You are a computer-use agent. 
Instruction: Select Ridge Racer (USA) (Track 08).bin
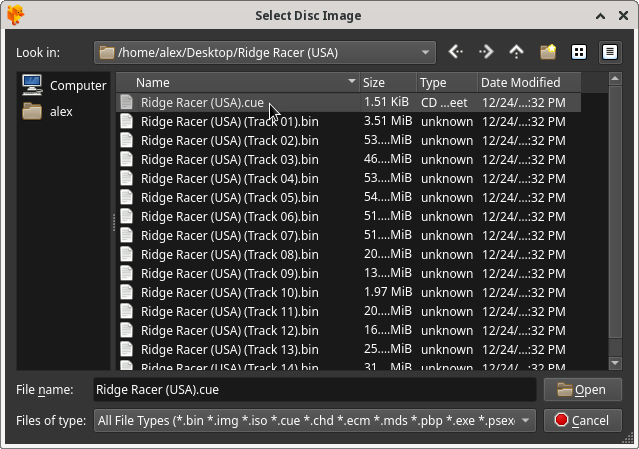230,254
